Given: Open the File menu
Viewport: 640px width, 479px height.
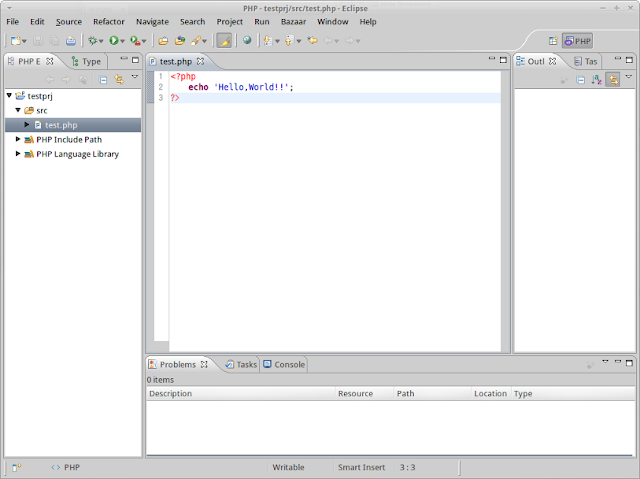Looking at the screenshot, I should 13,22.
